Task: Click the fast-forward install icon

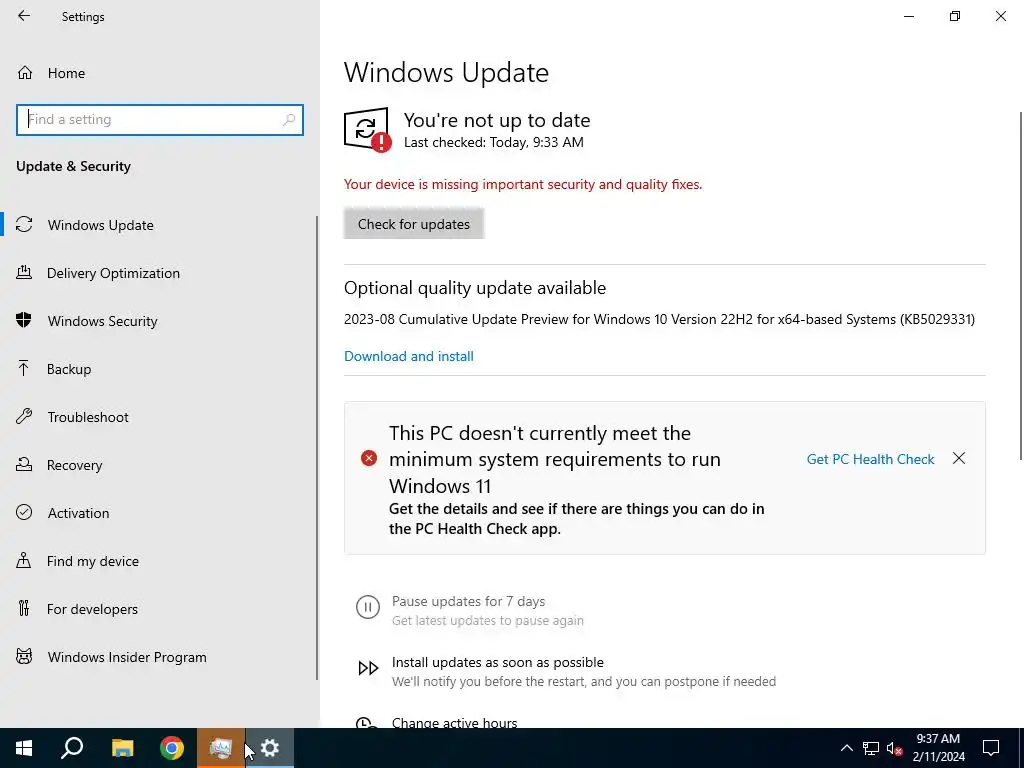Action: pyautogui.click(x=368, y=667)
